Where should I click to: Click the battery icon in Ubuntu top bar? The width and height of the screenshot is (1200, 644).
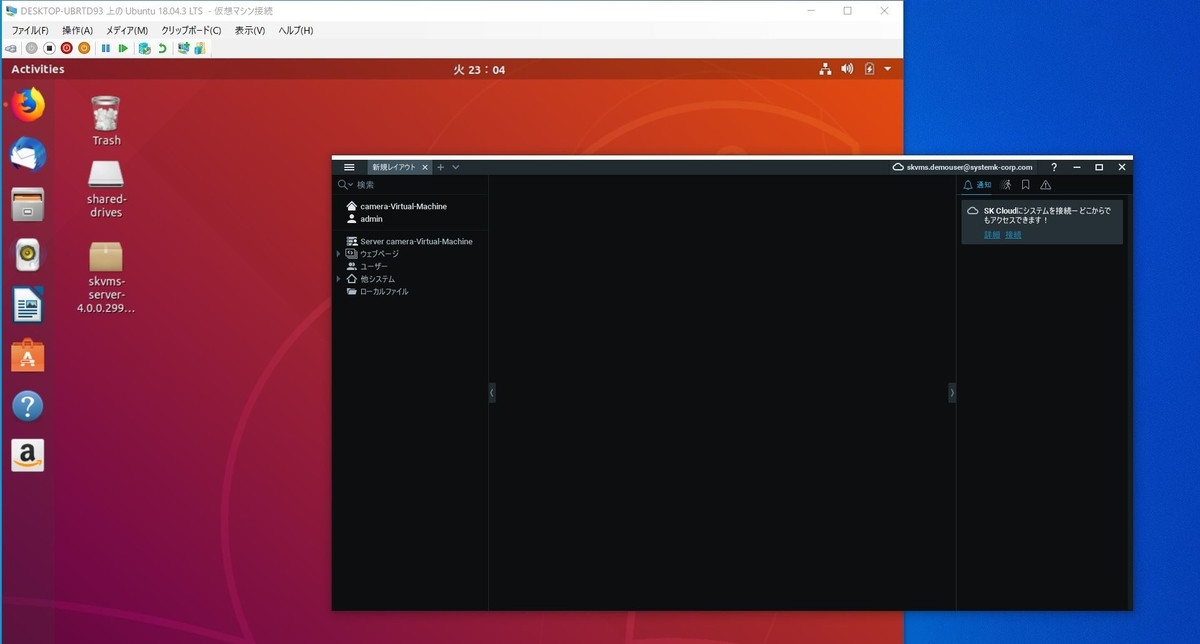coord(869,69)
